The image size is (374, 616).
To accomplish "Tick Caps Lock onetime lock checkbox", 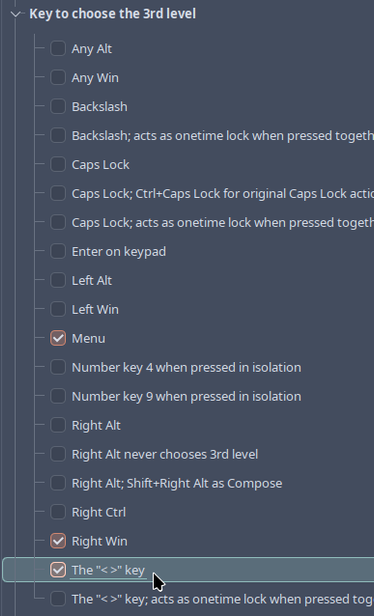I will coord(58,222).
